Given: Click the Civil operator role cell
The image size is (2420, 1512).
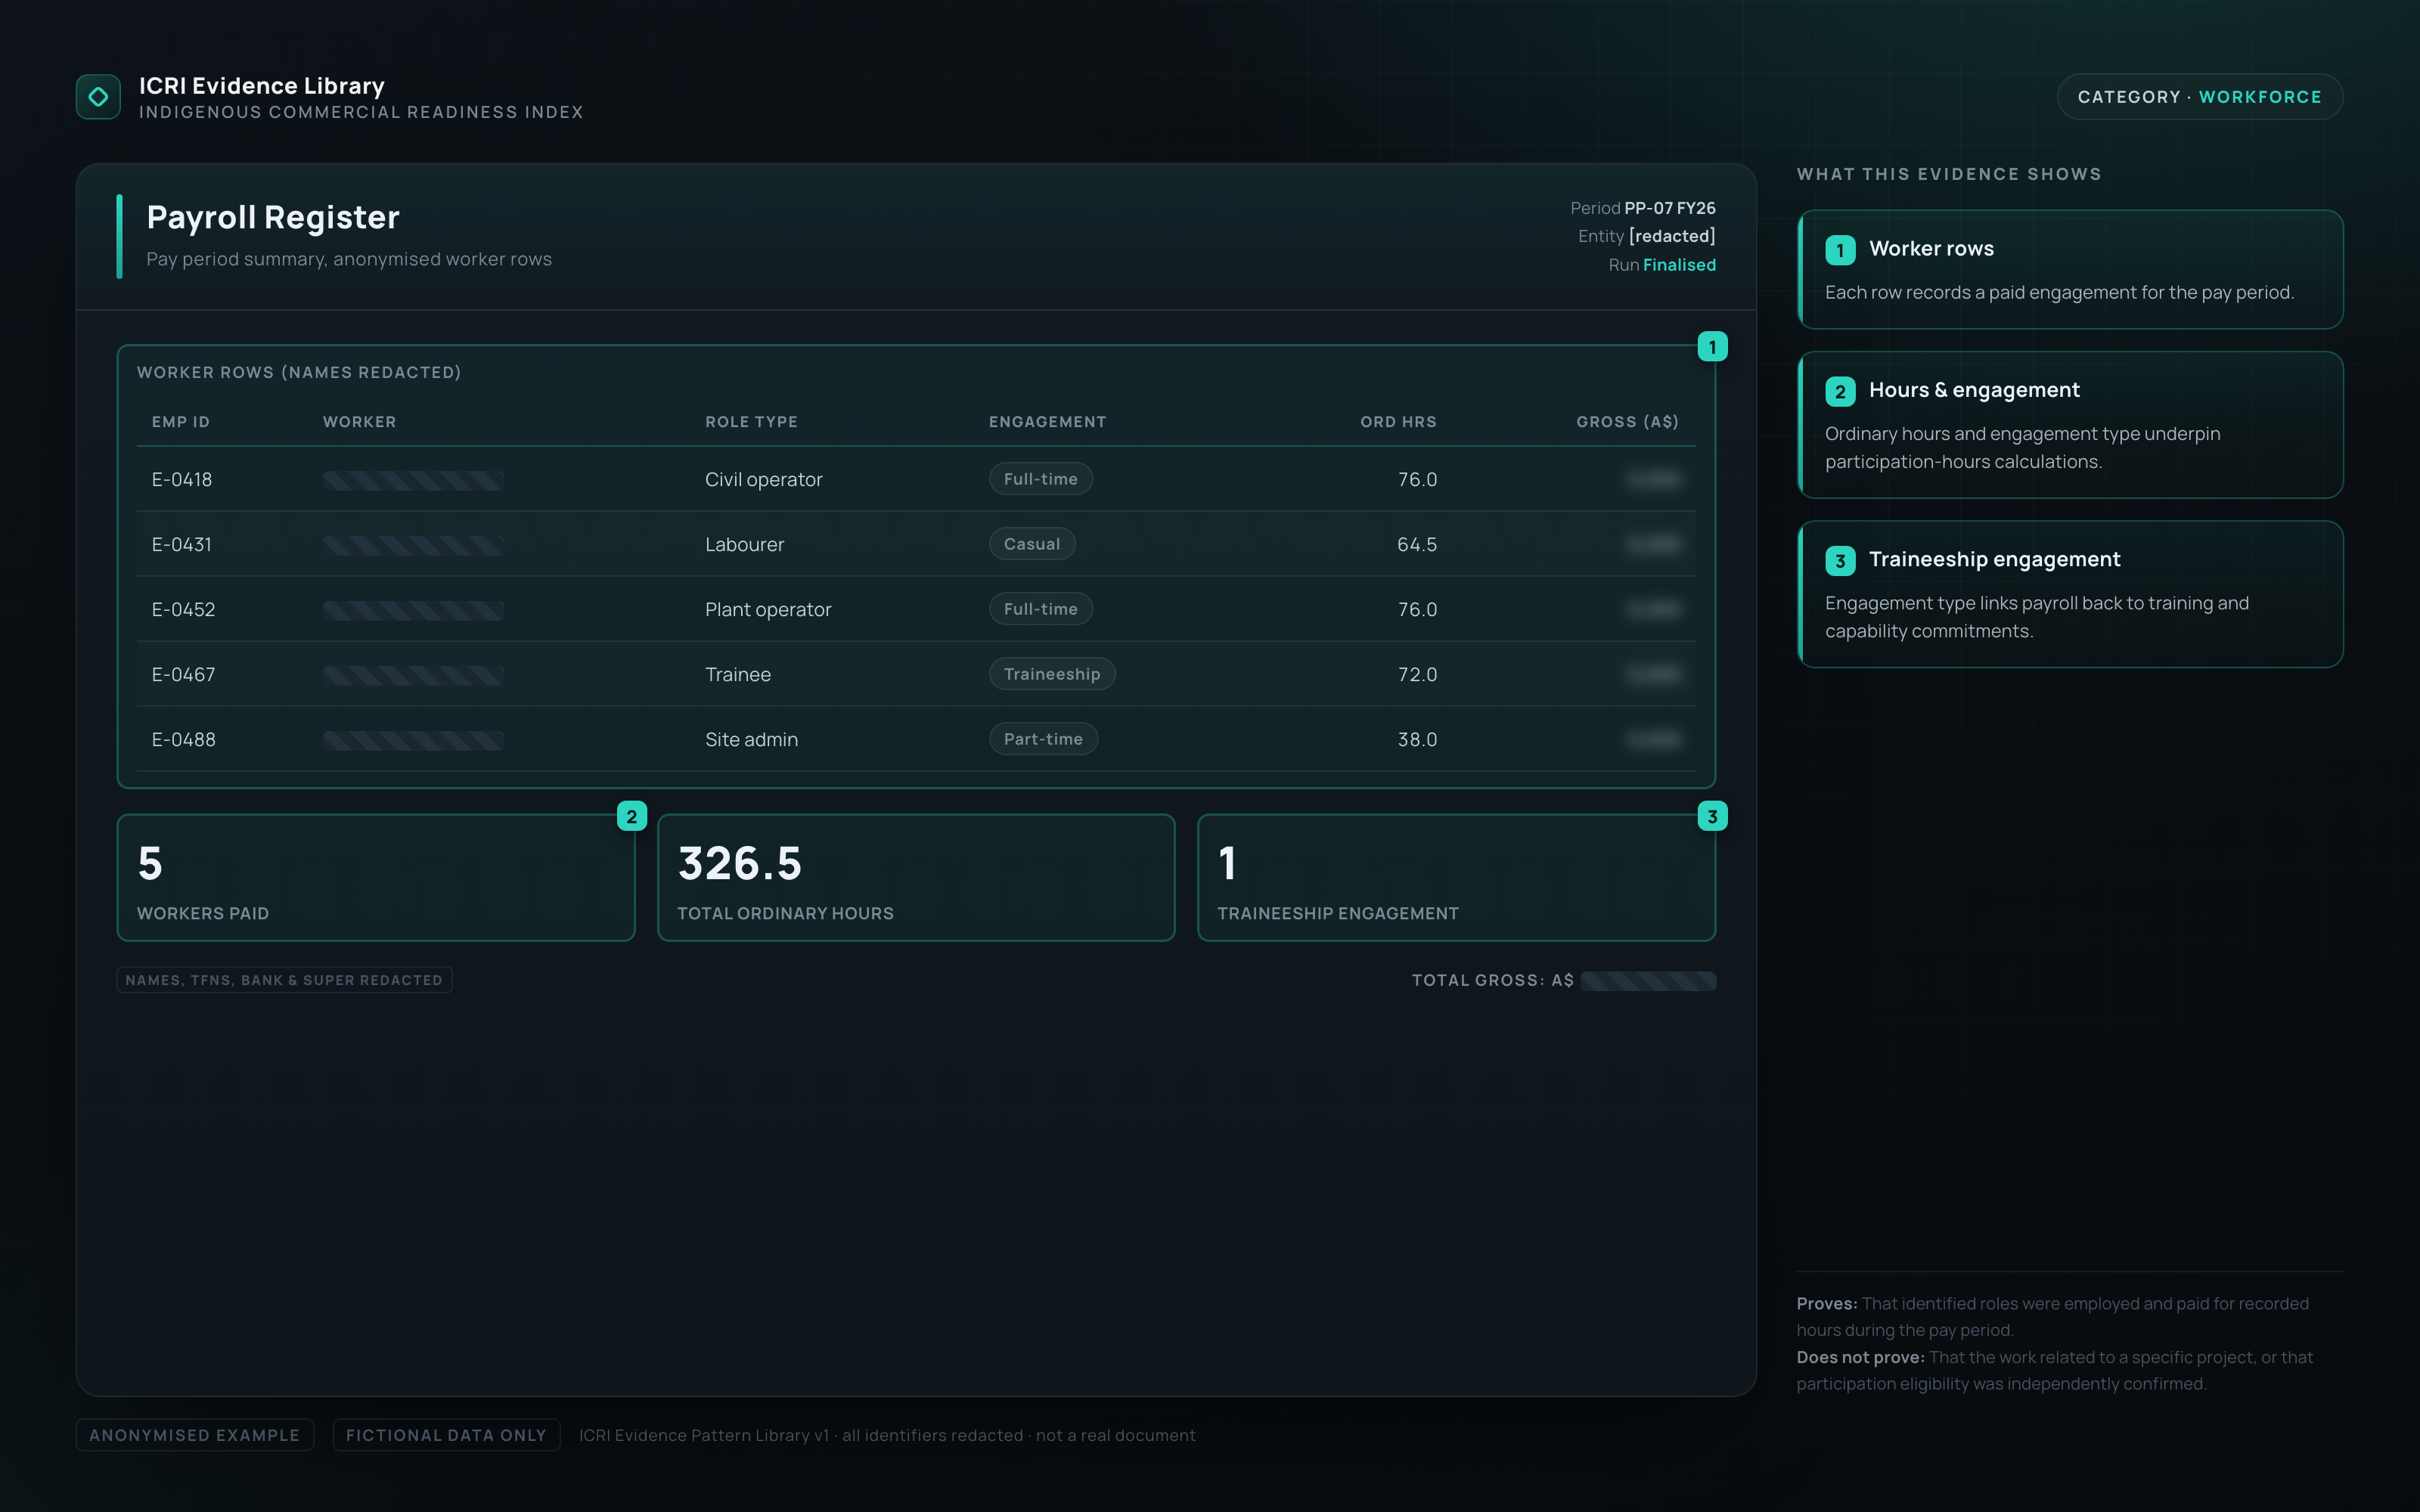Looking at the screenshot, I should tap(763, 479).
